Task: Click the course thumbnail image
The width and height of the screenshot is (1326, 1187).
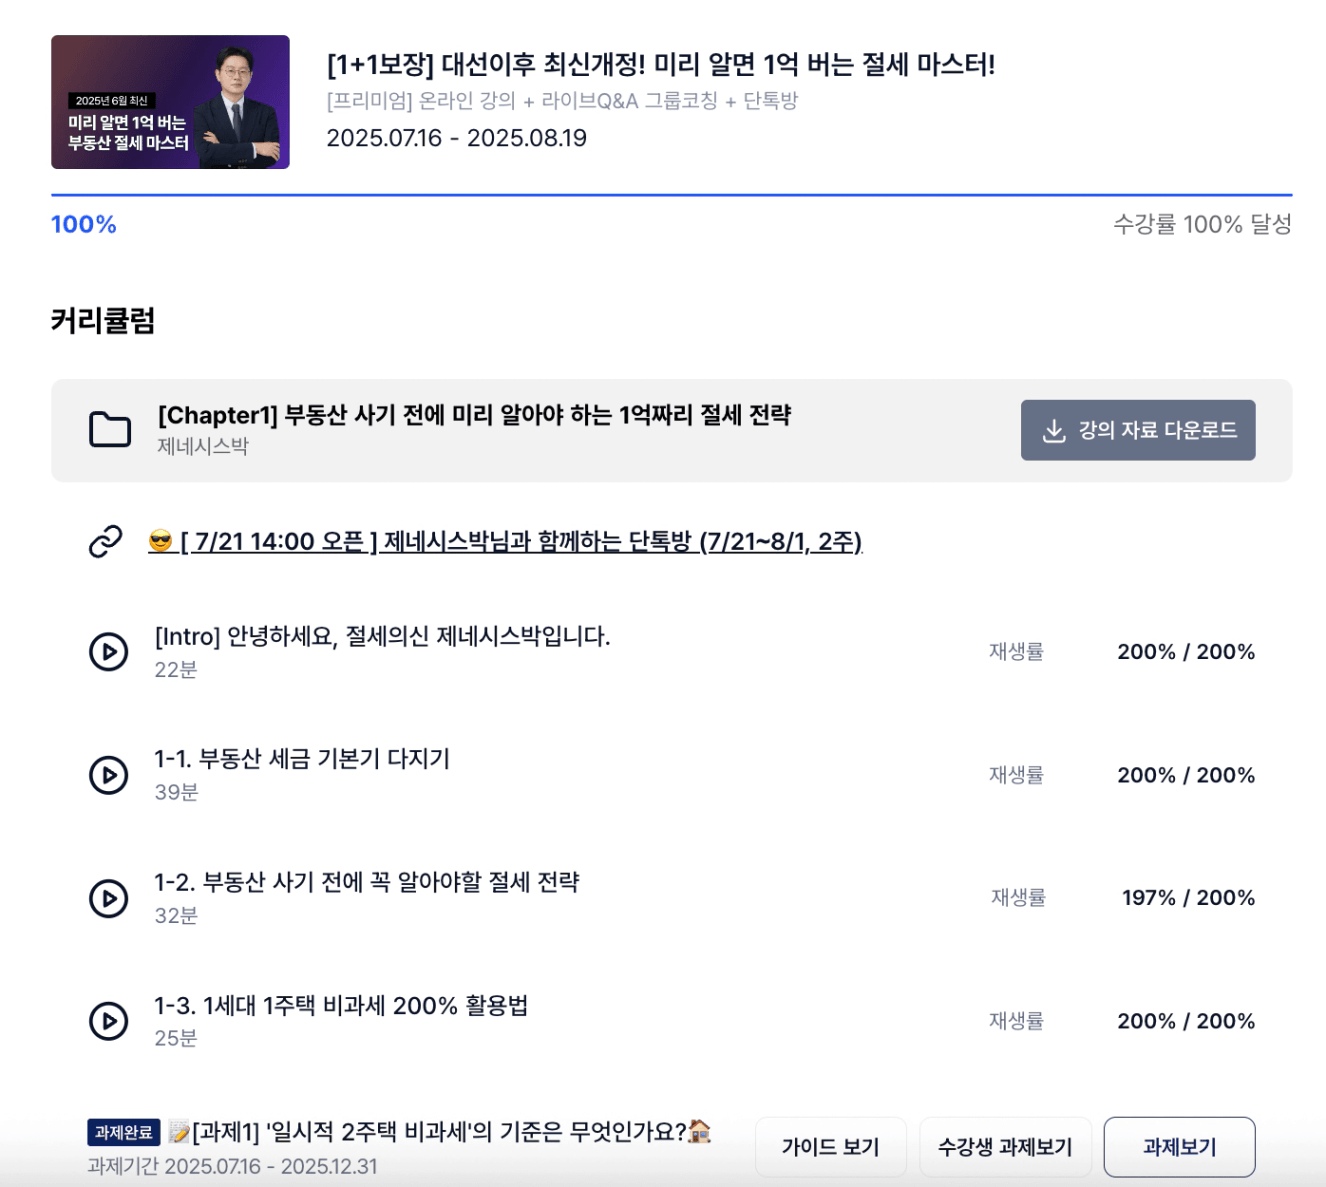Action: click(x=170, y=102)
